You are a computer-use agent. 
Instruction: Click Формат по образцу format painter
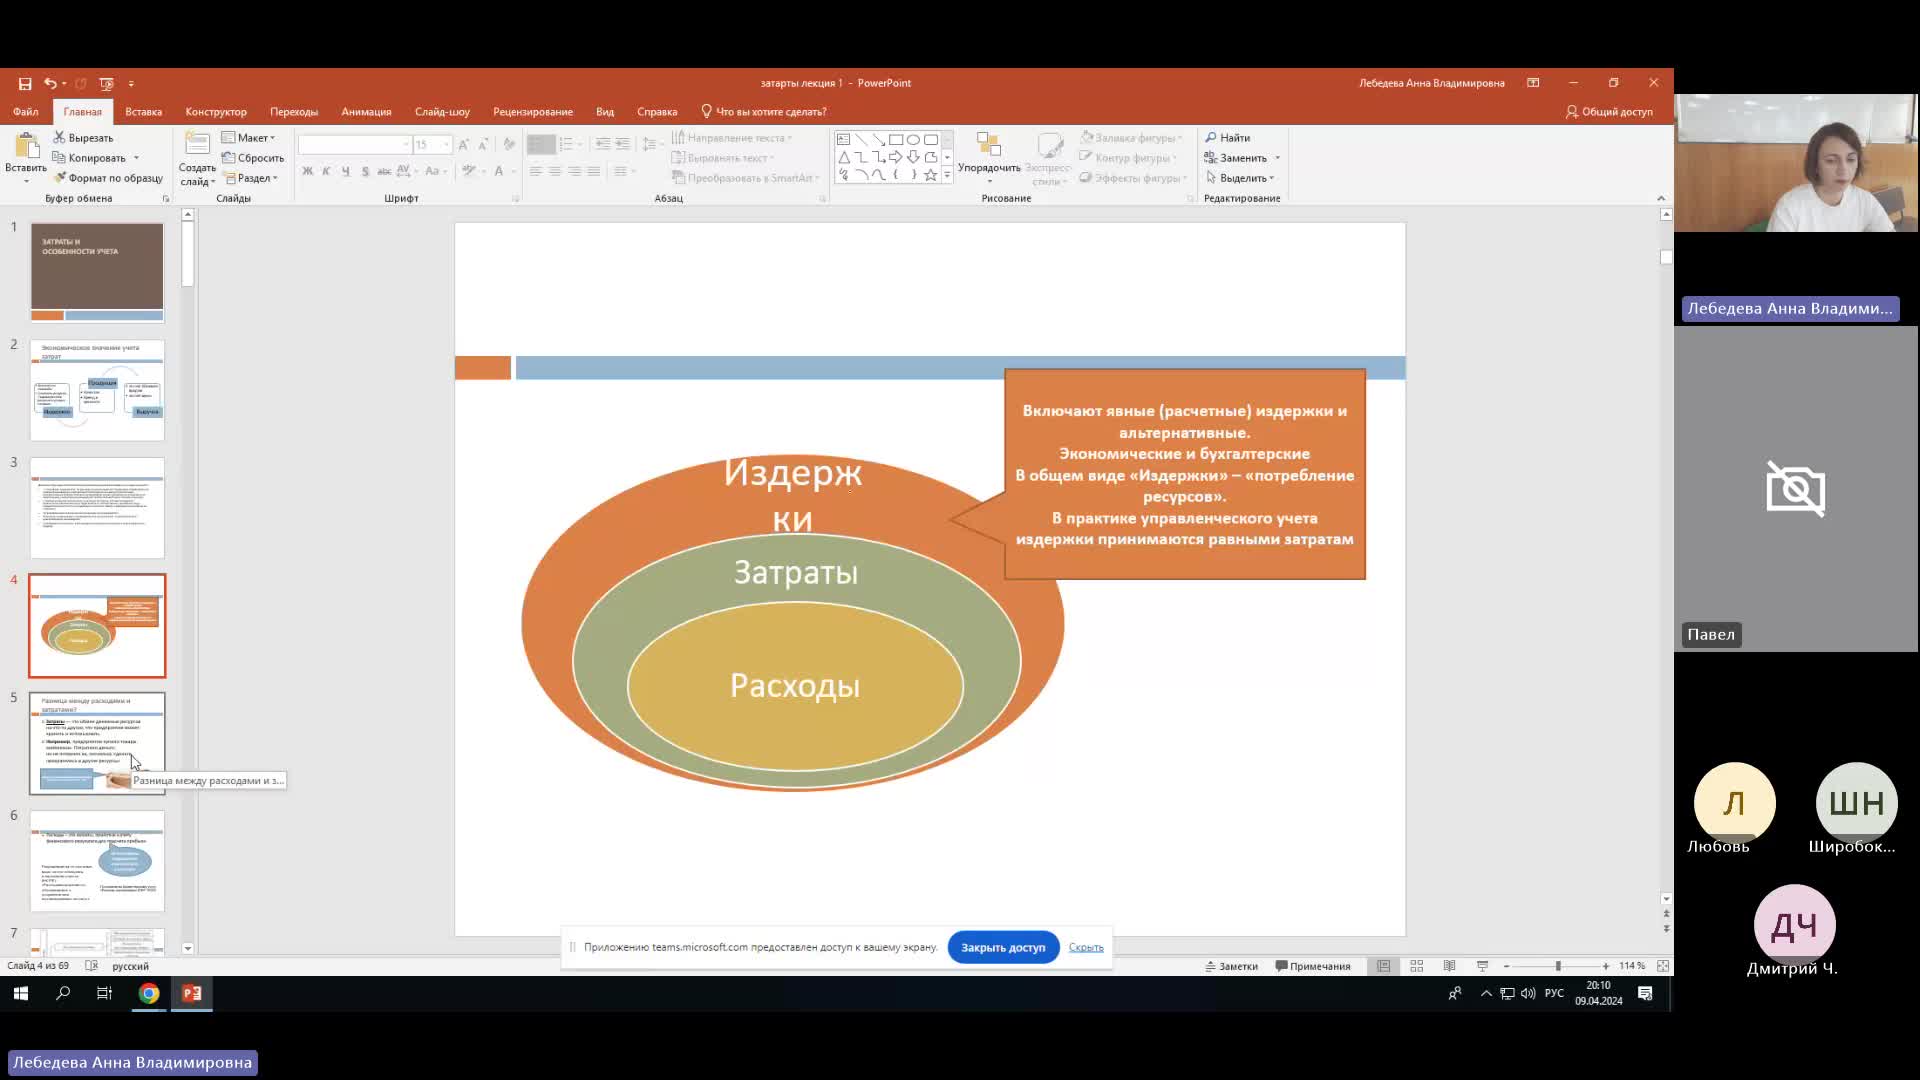pos(108,178)
